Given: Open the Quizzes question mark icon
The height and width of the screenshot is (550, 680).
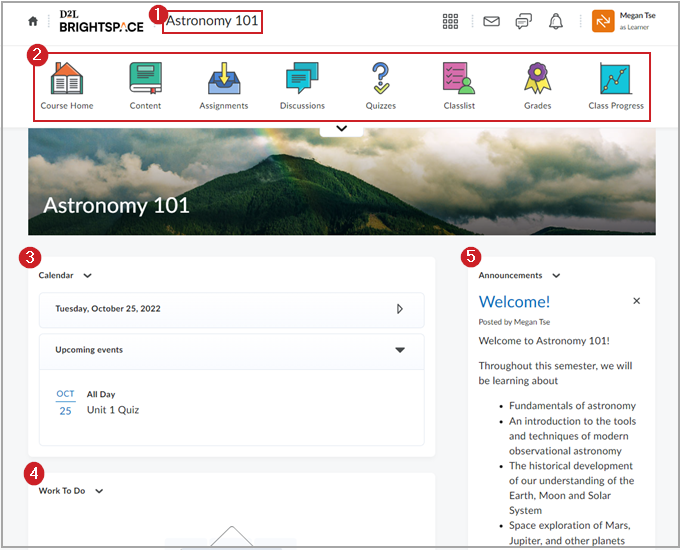Looking at the screenshot, I should [381, 78].
